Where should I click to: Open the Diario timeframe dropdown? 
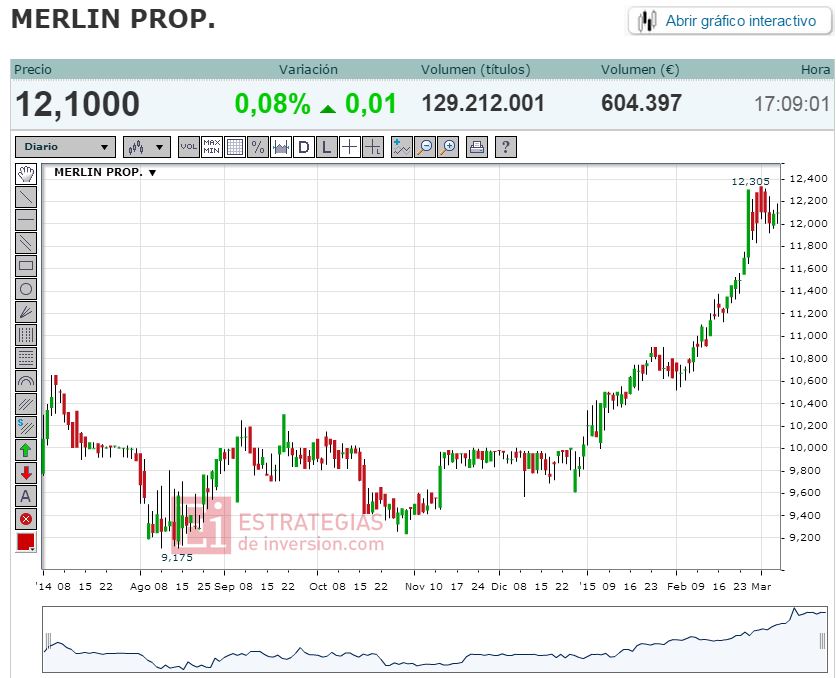[65, 147]
